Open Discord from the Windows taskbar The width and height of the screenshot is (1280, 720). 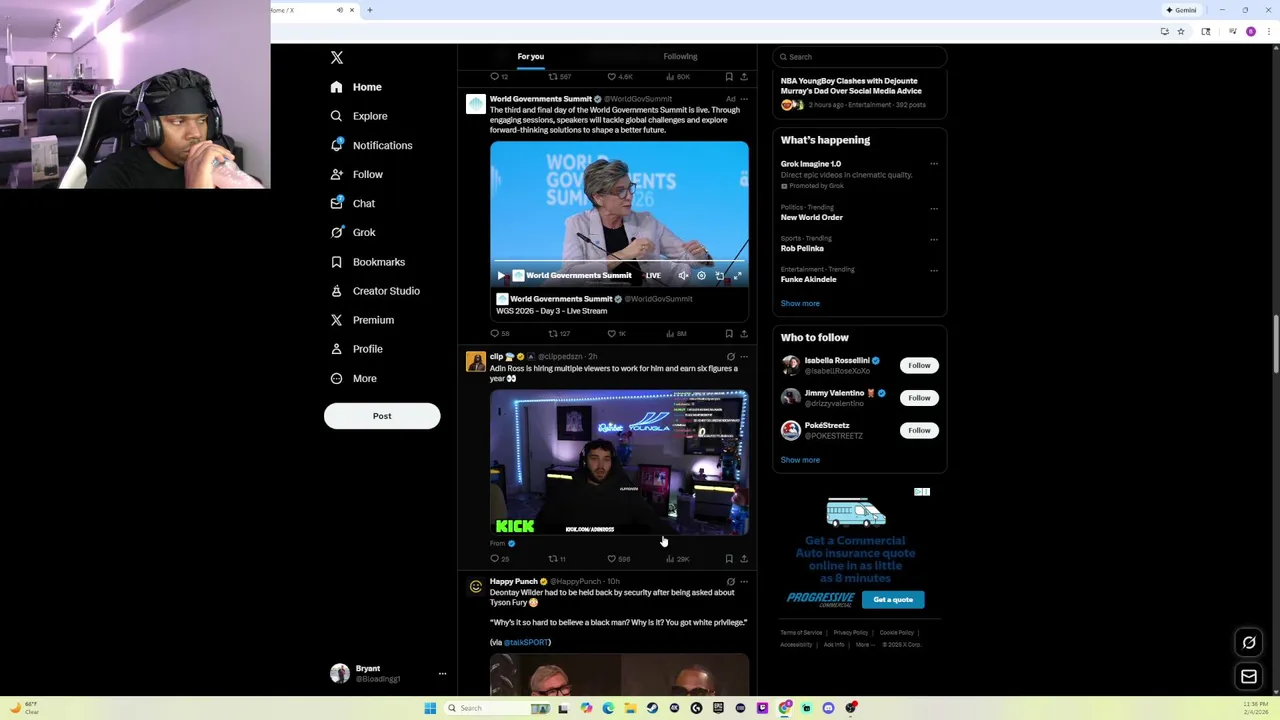coord(828,708)
